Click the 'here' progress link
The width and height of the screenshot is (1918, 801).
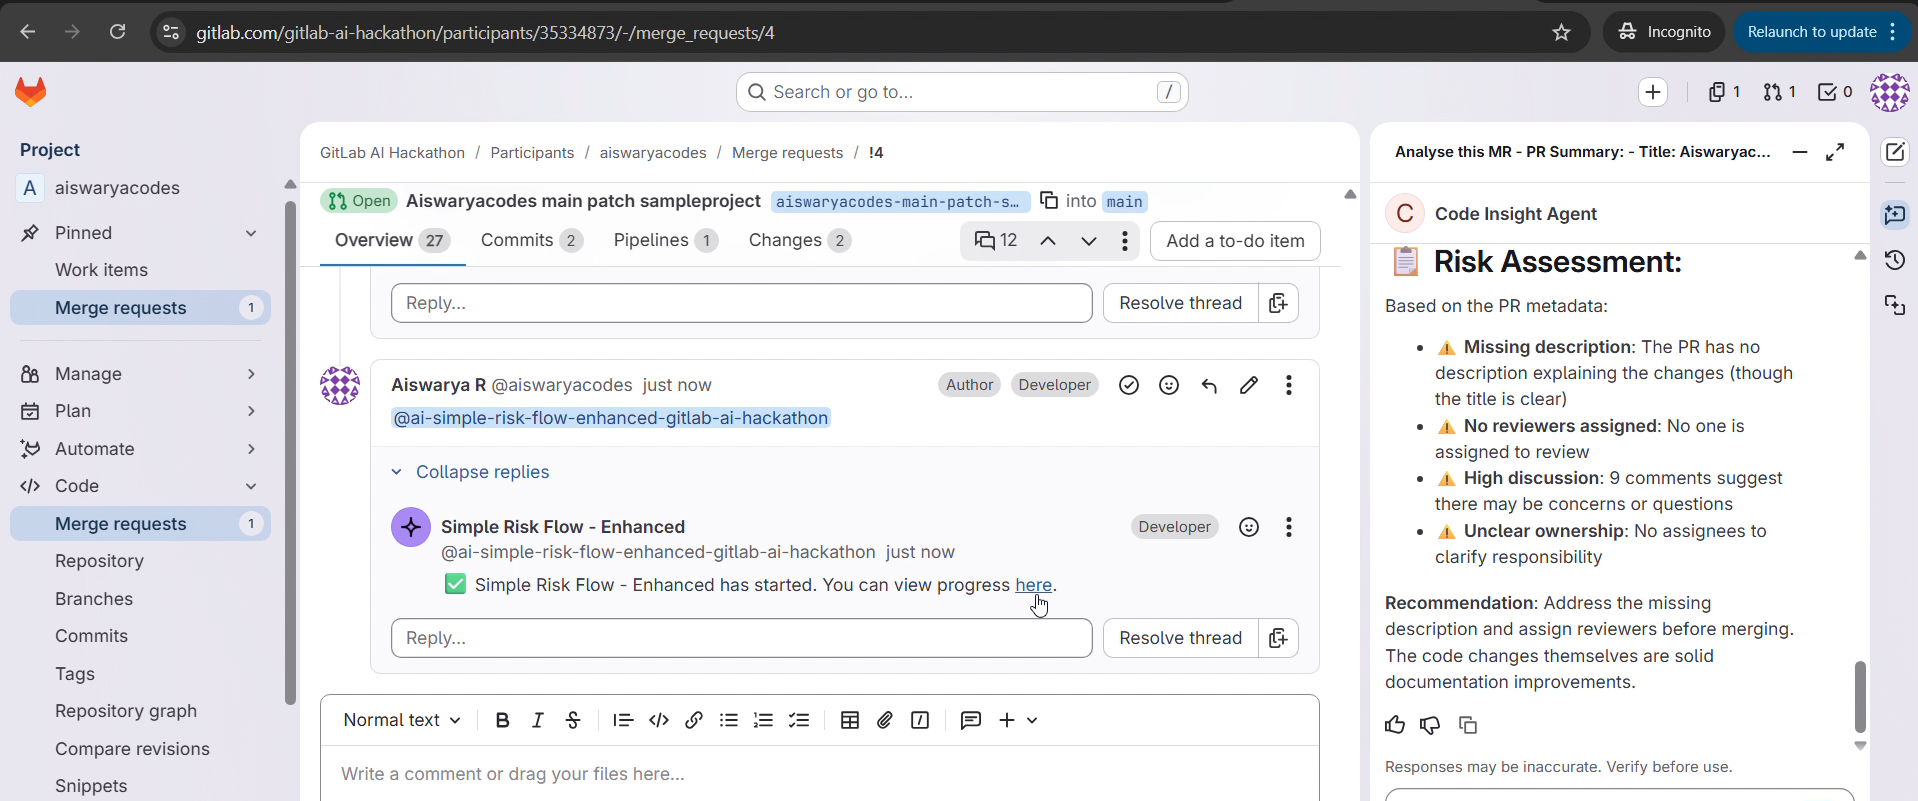pyautogui.click(x=1033, y=585)
